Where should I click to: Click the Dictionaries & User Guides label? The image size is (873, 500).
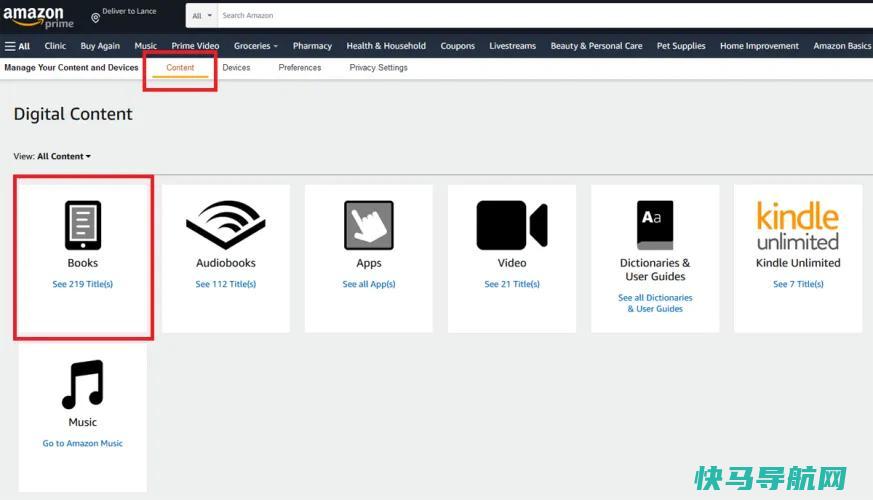(x=655, y=269)
